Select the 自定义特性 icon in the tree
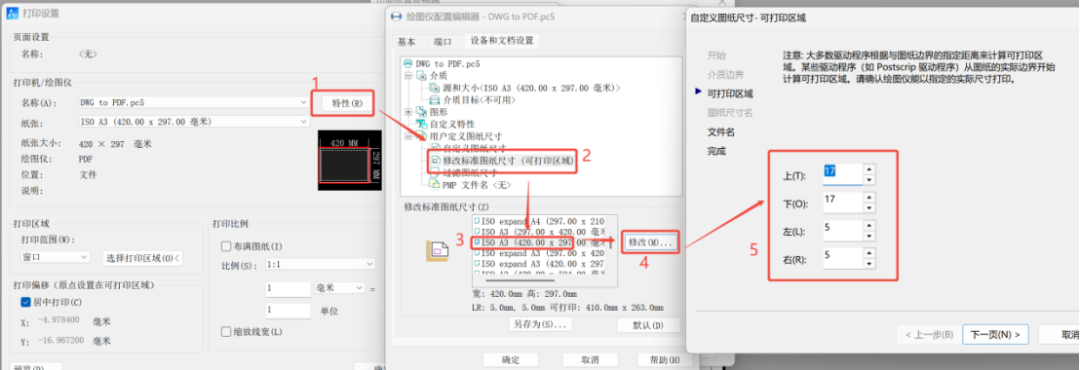The height and width of the screenshot is (370, 1080). click(422, 124)
